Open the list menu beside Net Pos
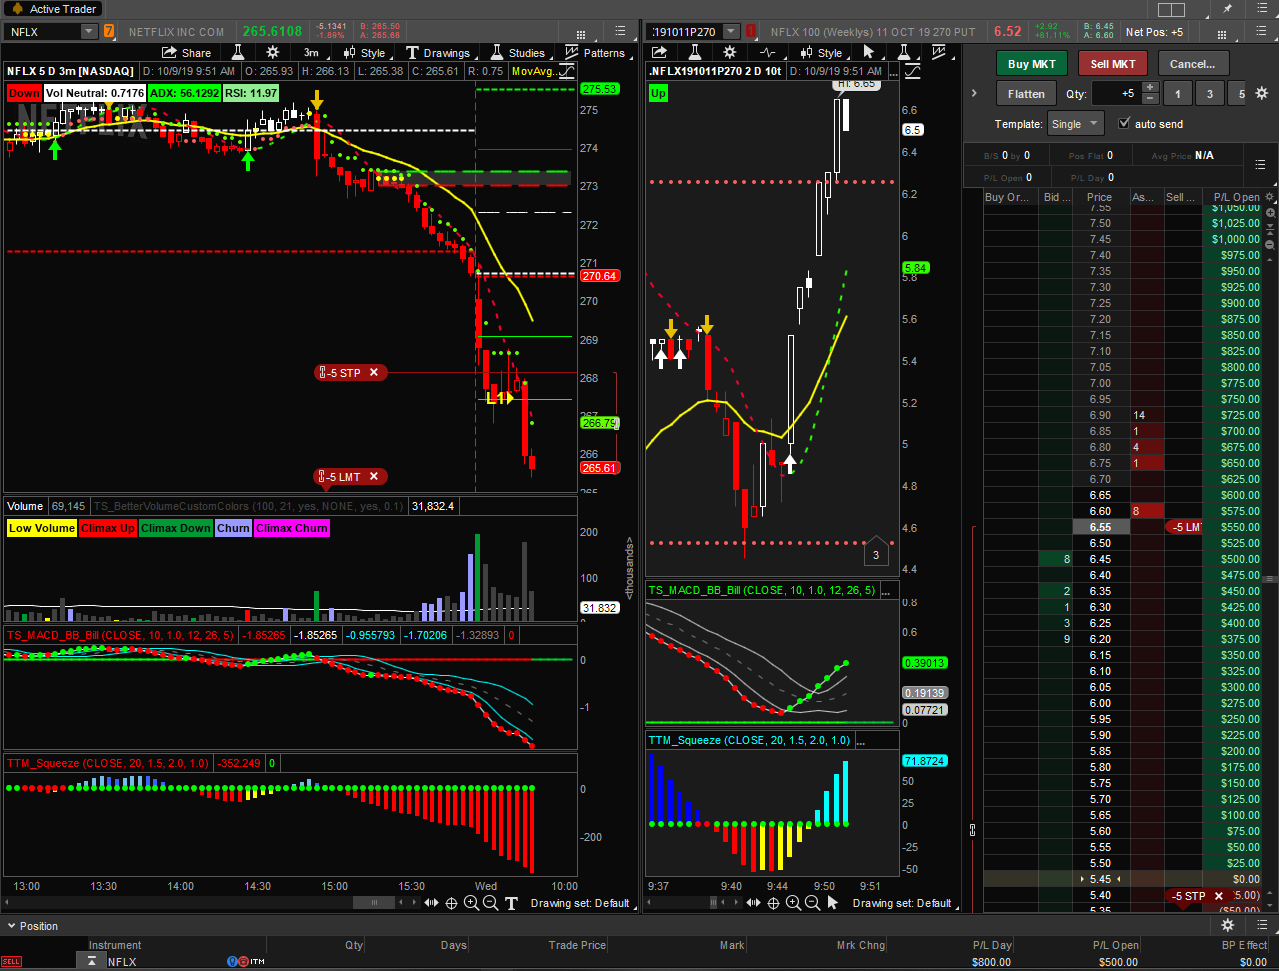Viewport: 1279px width, 971px height. 1261,32
